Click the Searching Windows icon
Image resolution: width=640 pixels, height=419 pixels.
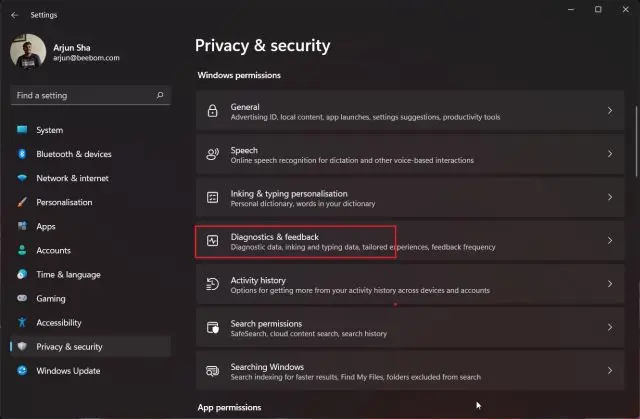click(212, 371)
